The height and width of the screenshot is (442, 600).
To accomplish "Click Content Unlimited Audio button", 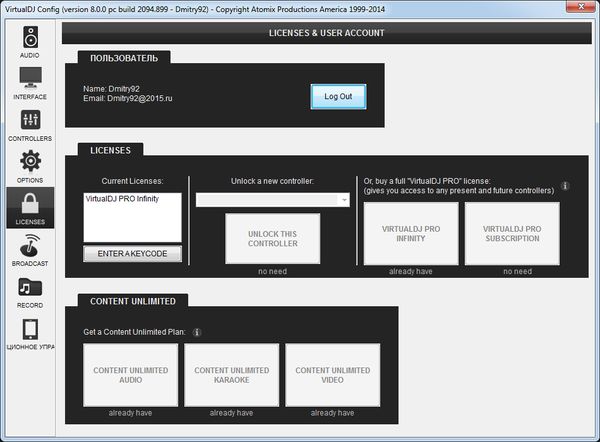I will click(130, 375).
